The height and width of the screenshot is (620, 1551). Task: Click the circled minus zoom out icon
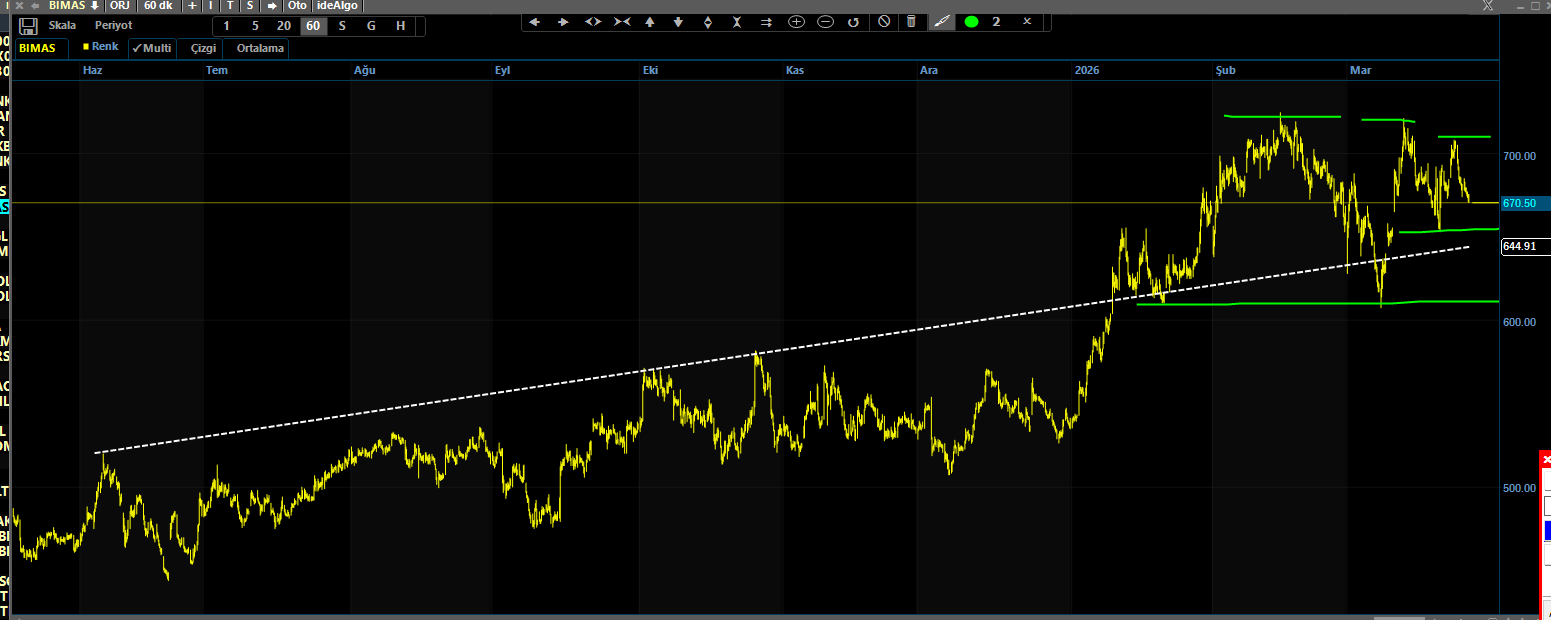click(825, 22)
